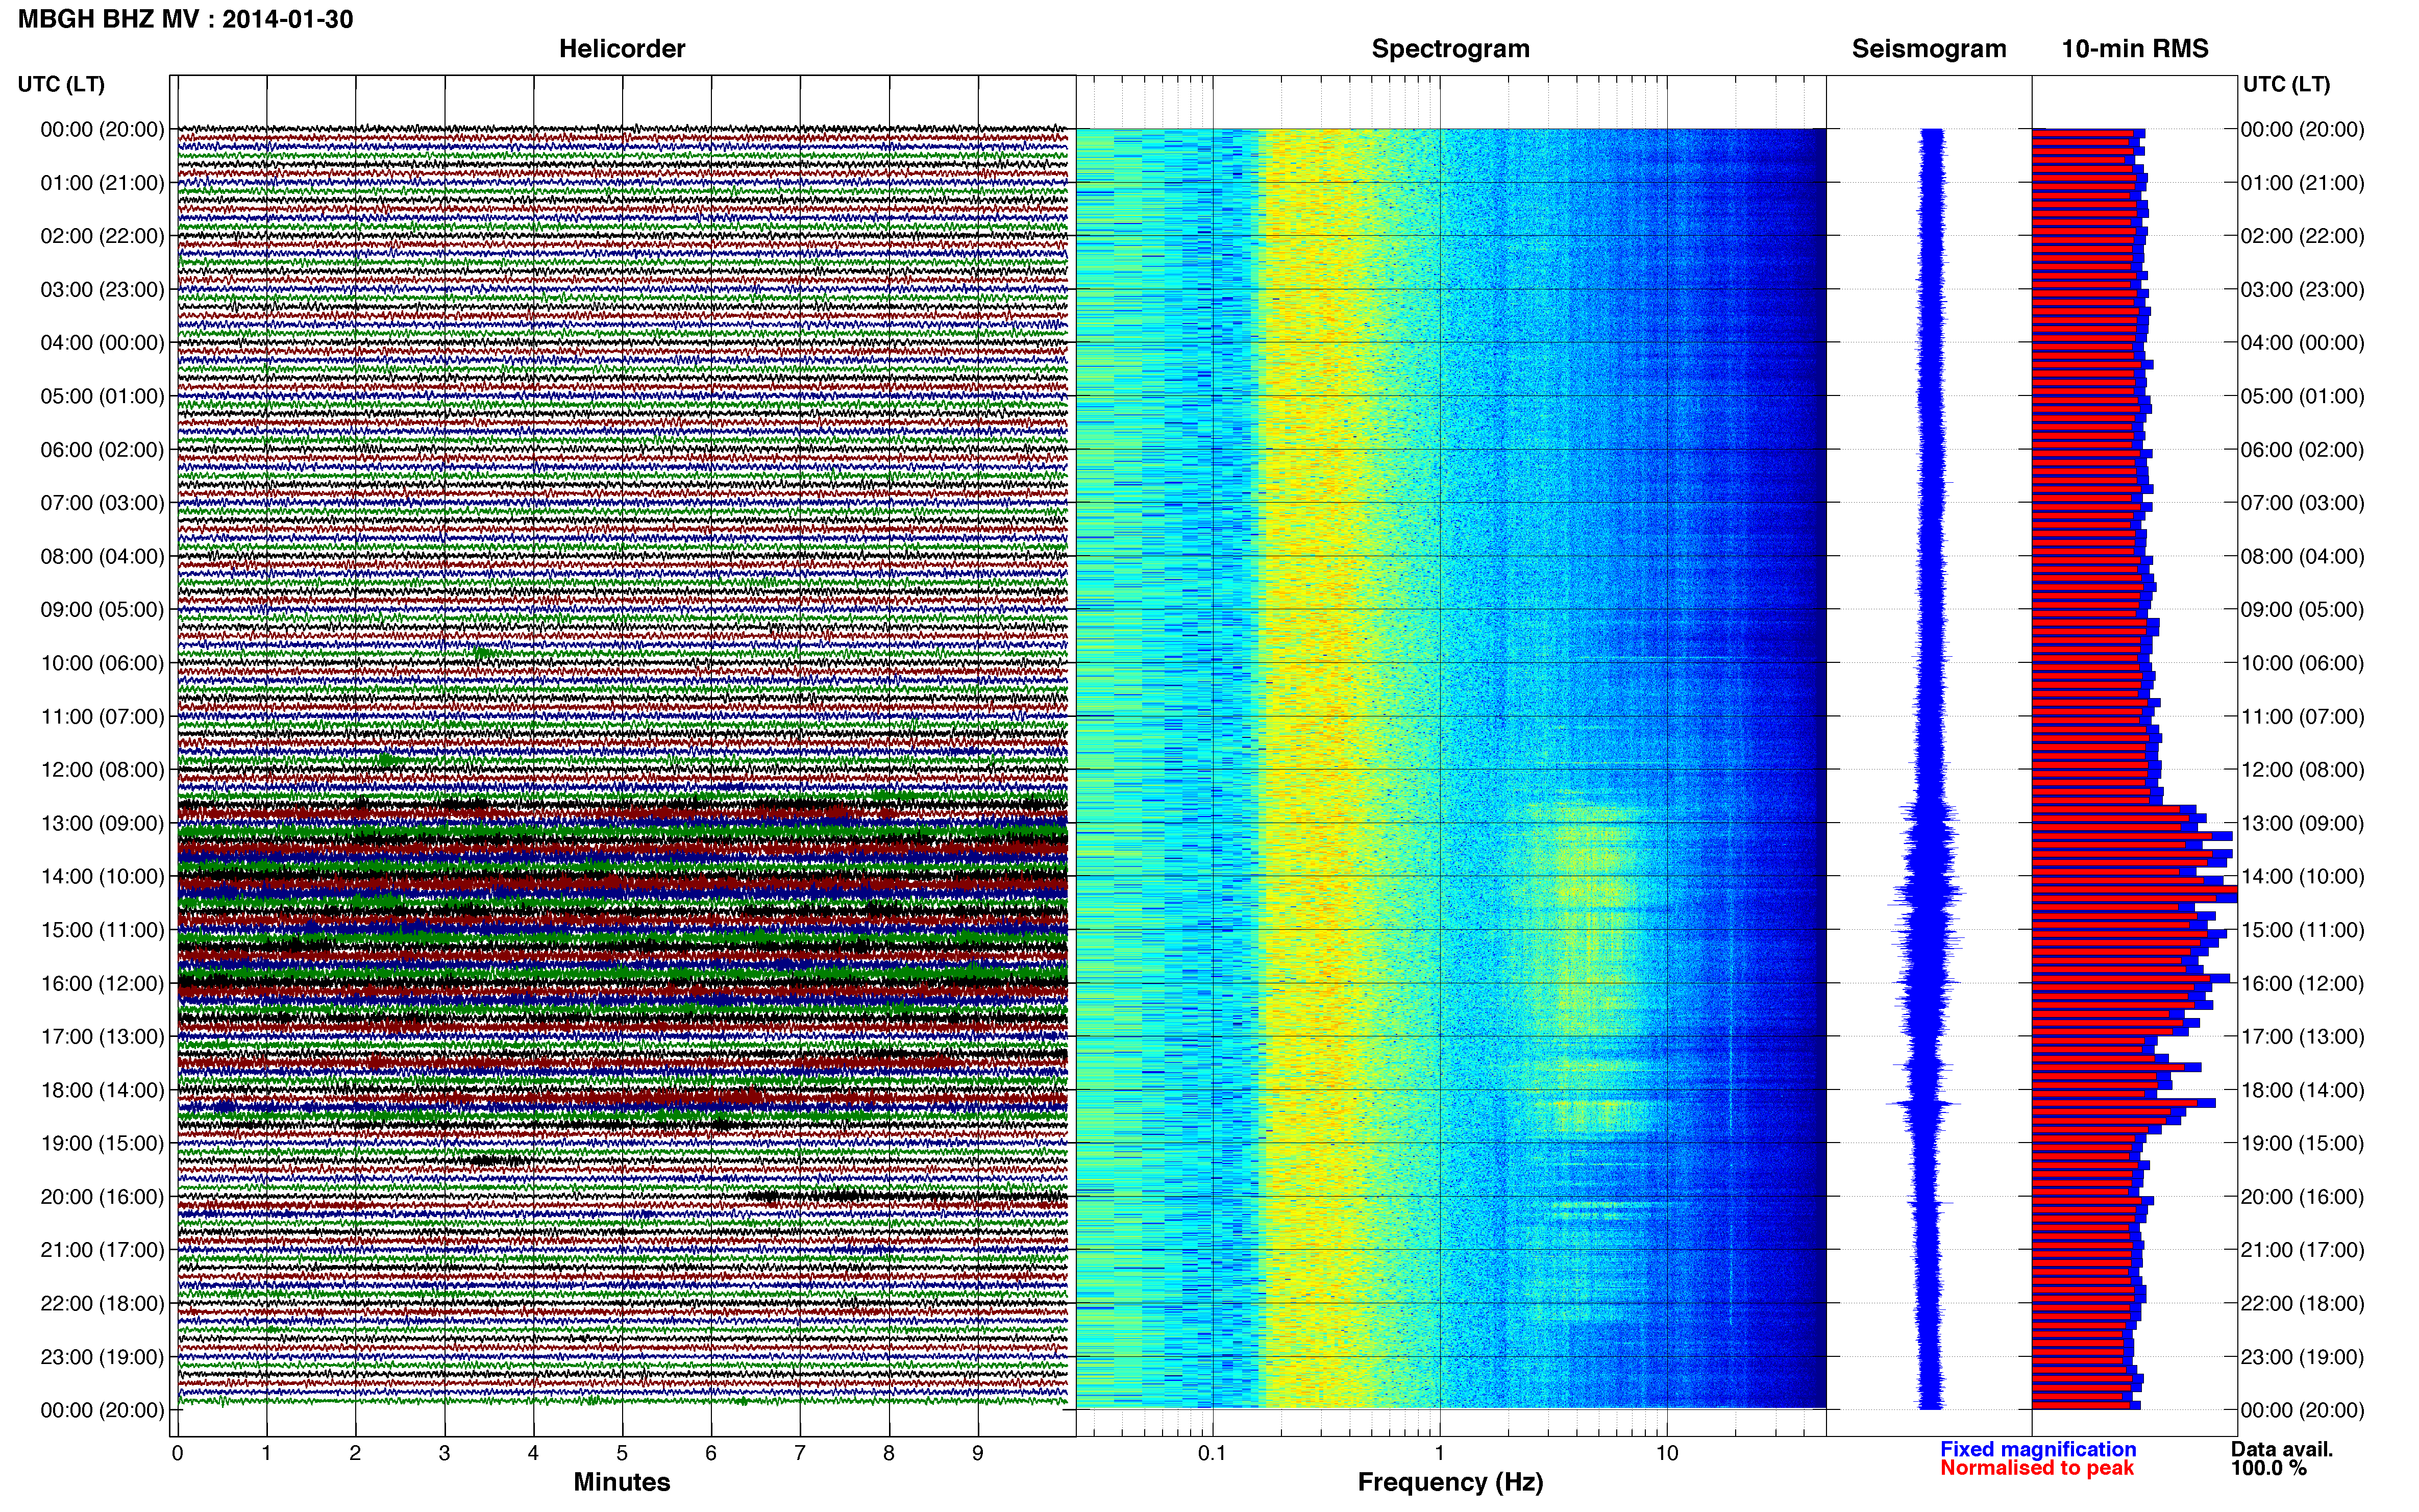
Task: Click the left '08:00 (04:00)' time label
Action: 102,556
